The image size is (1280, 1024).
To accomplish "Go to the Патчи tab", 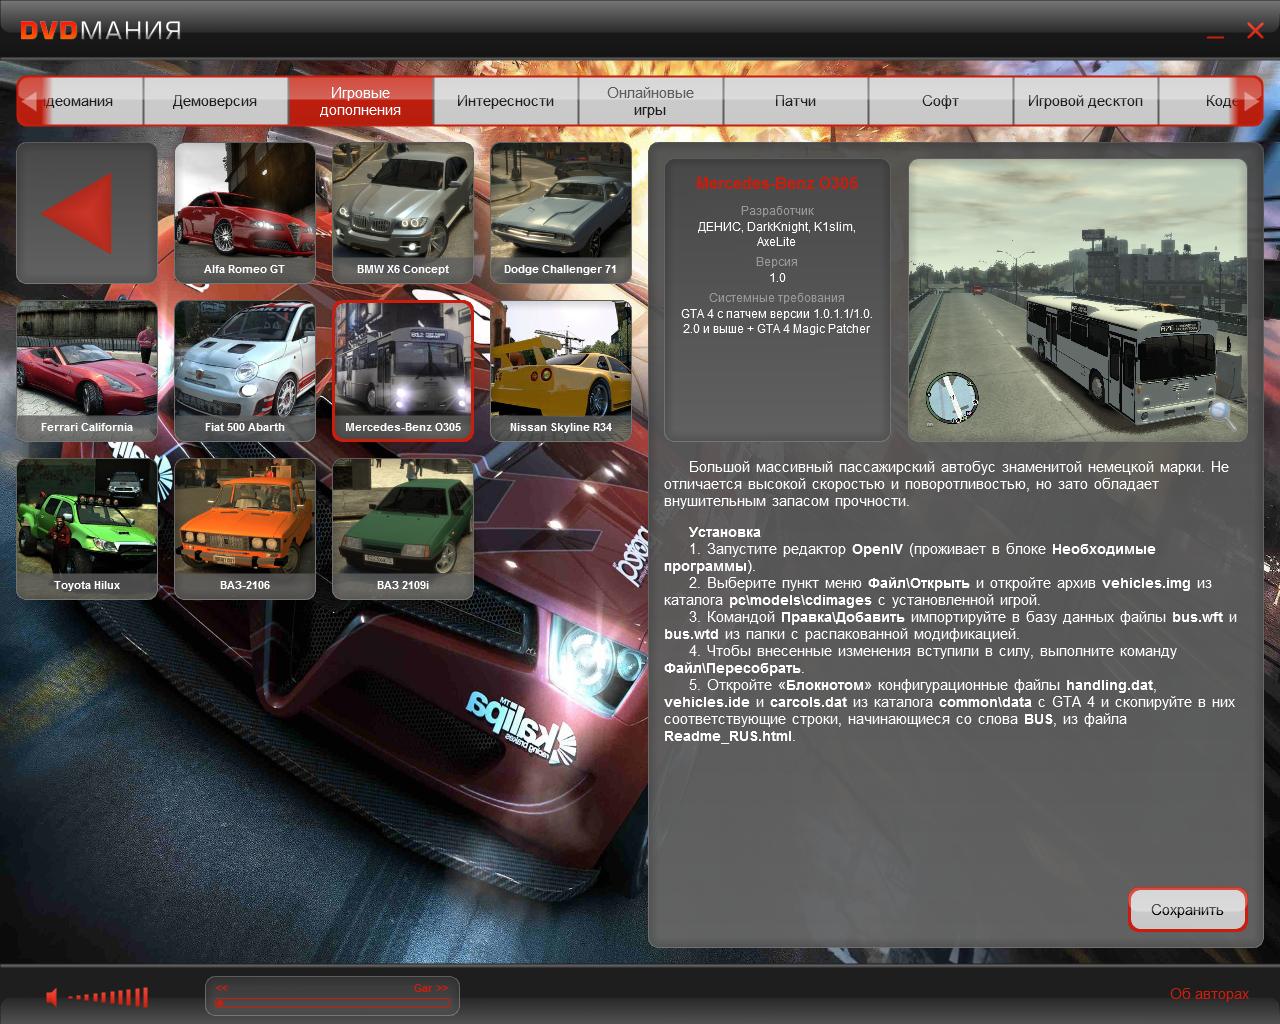I will pyautogui.click(x=795, y=101).
